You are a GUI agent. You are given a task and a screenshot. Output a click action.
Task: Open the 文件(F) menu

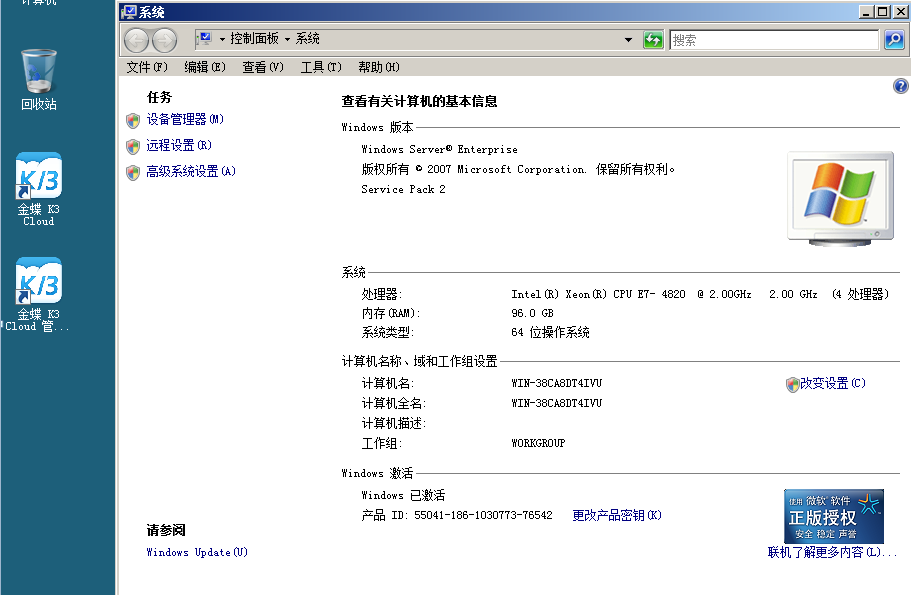(147, 67)
